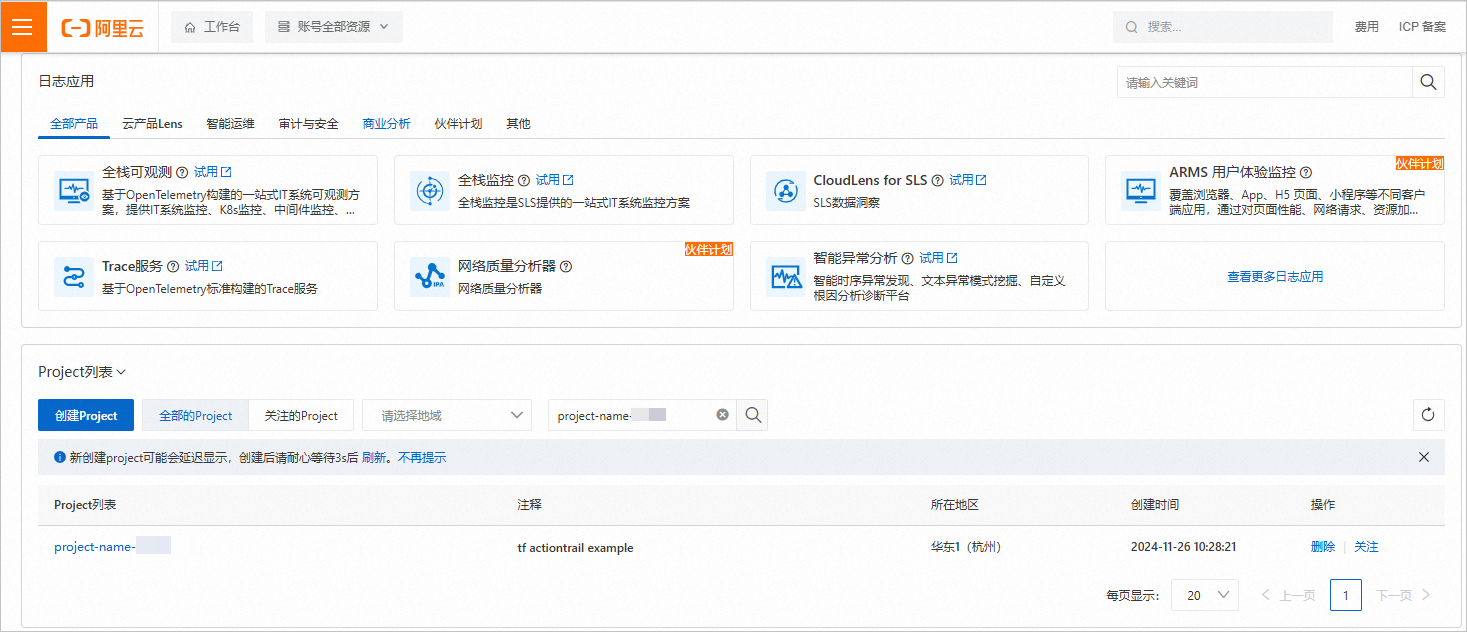Click the 网络质量分析器 app icon
This screenshot has height=632, width=1467.
click(x=430, y=277)
